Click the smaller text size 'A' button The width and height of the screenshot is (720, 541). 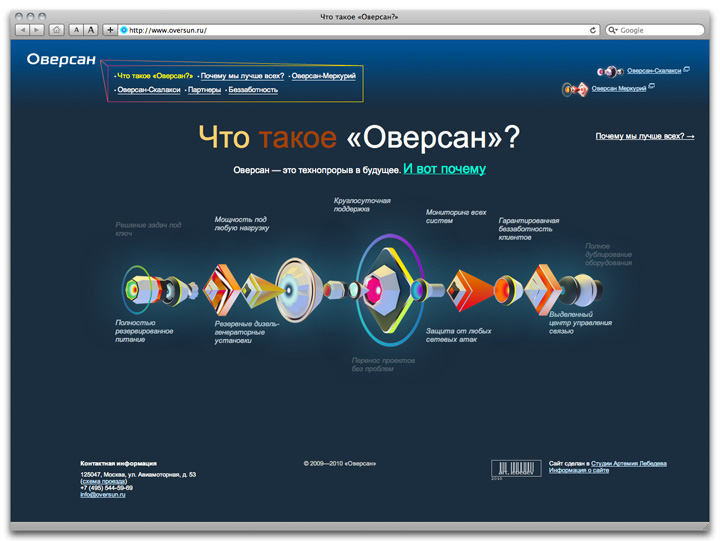[76, 30]
